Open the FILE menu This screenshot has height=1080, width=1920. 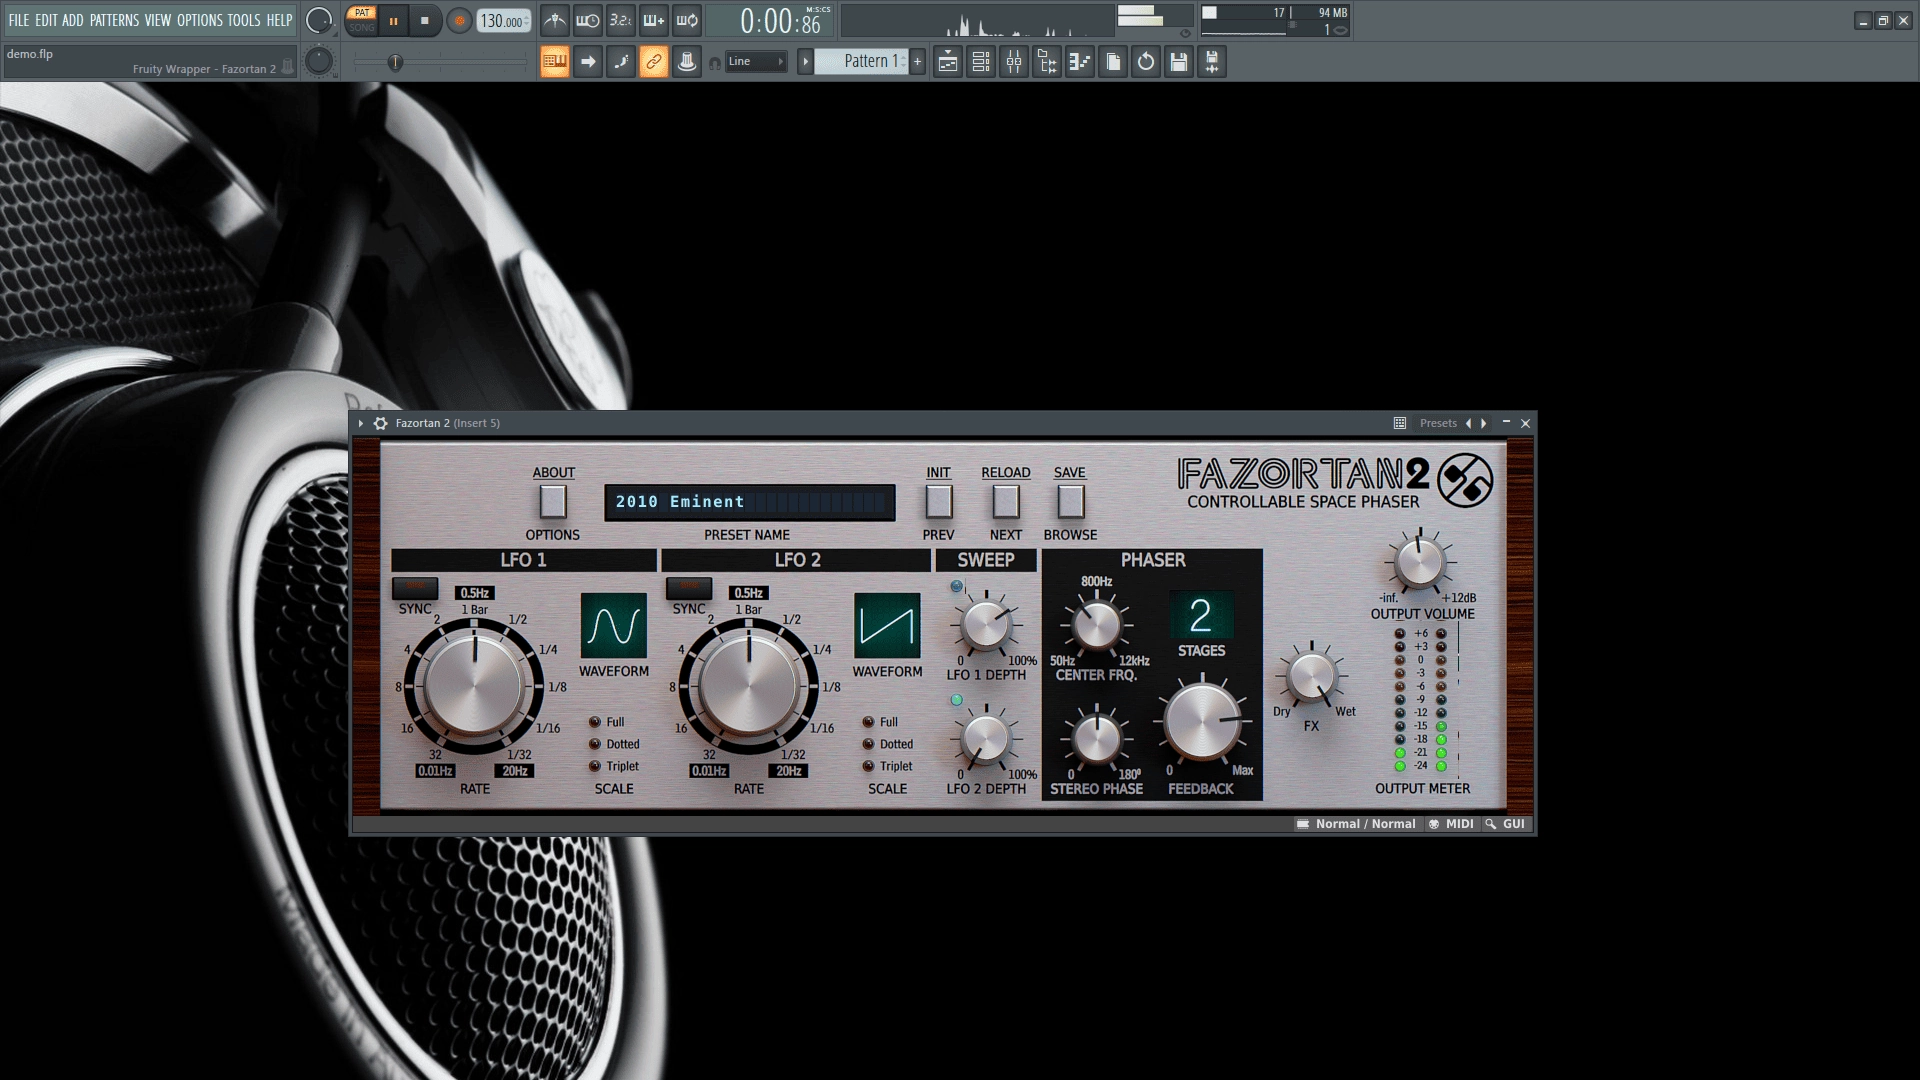(x=19, y=20)
